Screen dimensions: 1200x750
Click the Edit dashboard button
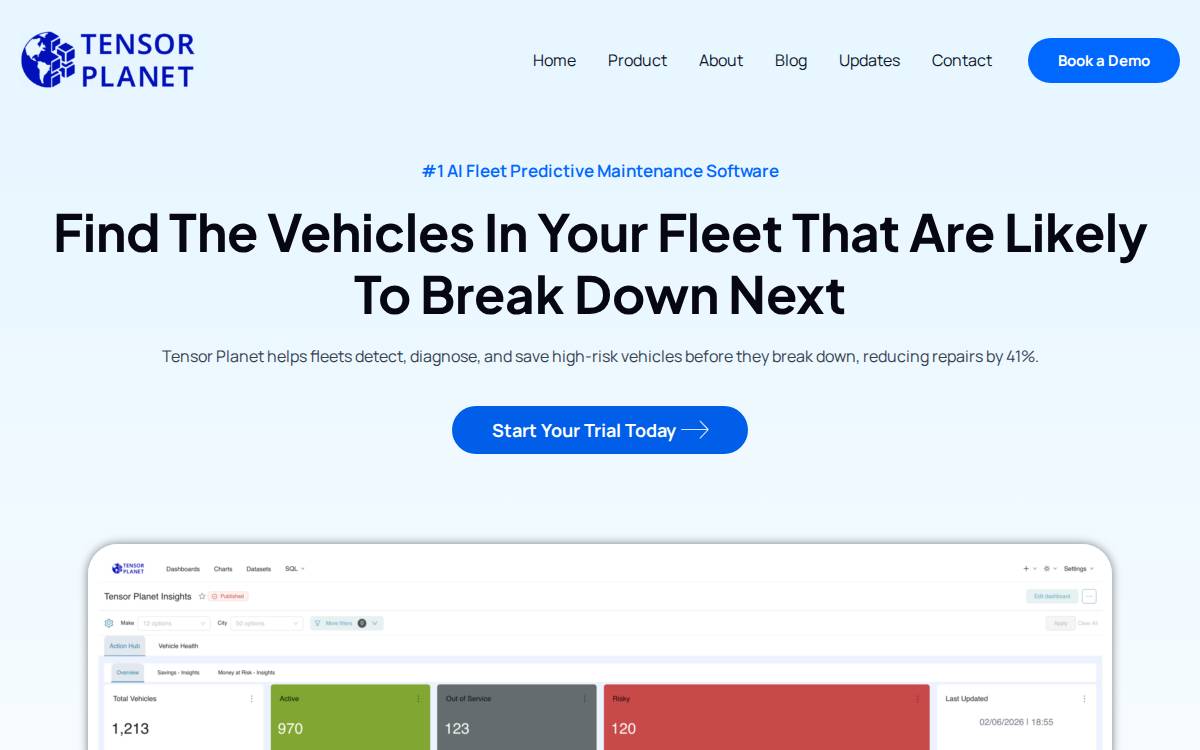[1052, 596]
